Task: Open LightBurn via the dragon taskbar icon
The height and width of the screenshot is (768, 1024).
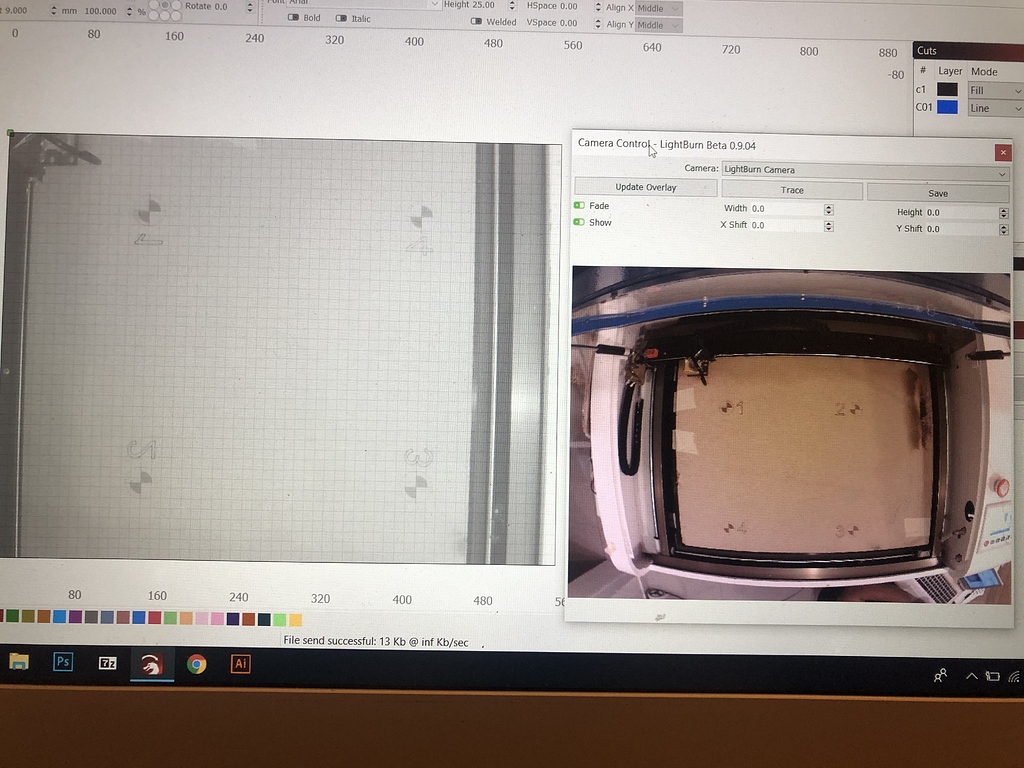Action: click(152, 662)
